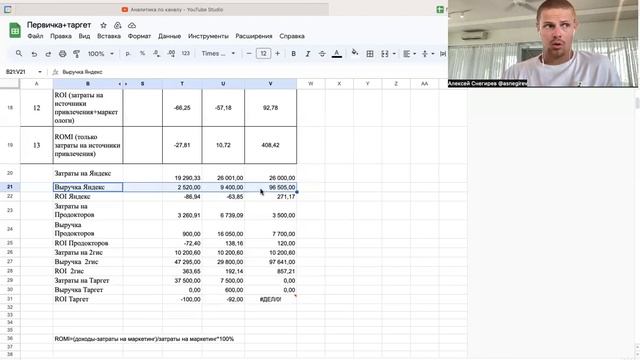640x360 pixels.
Task: Open the Файл menu
Action: [35, 36]
